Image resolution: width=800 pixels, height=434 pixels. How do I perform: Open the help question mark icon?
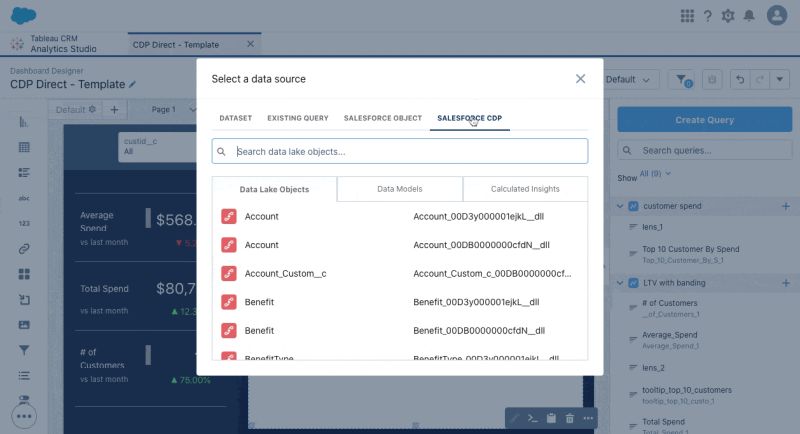pyautogui.click(x=708, y=16)
